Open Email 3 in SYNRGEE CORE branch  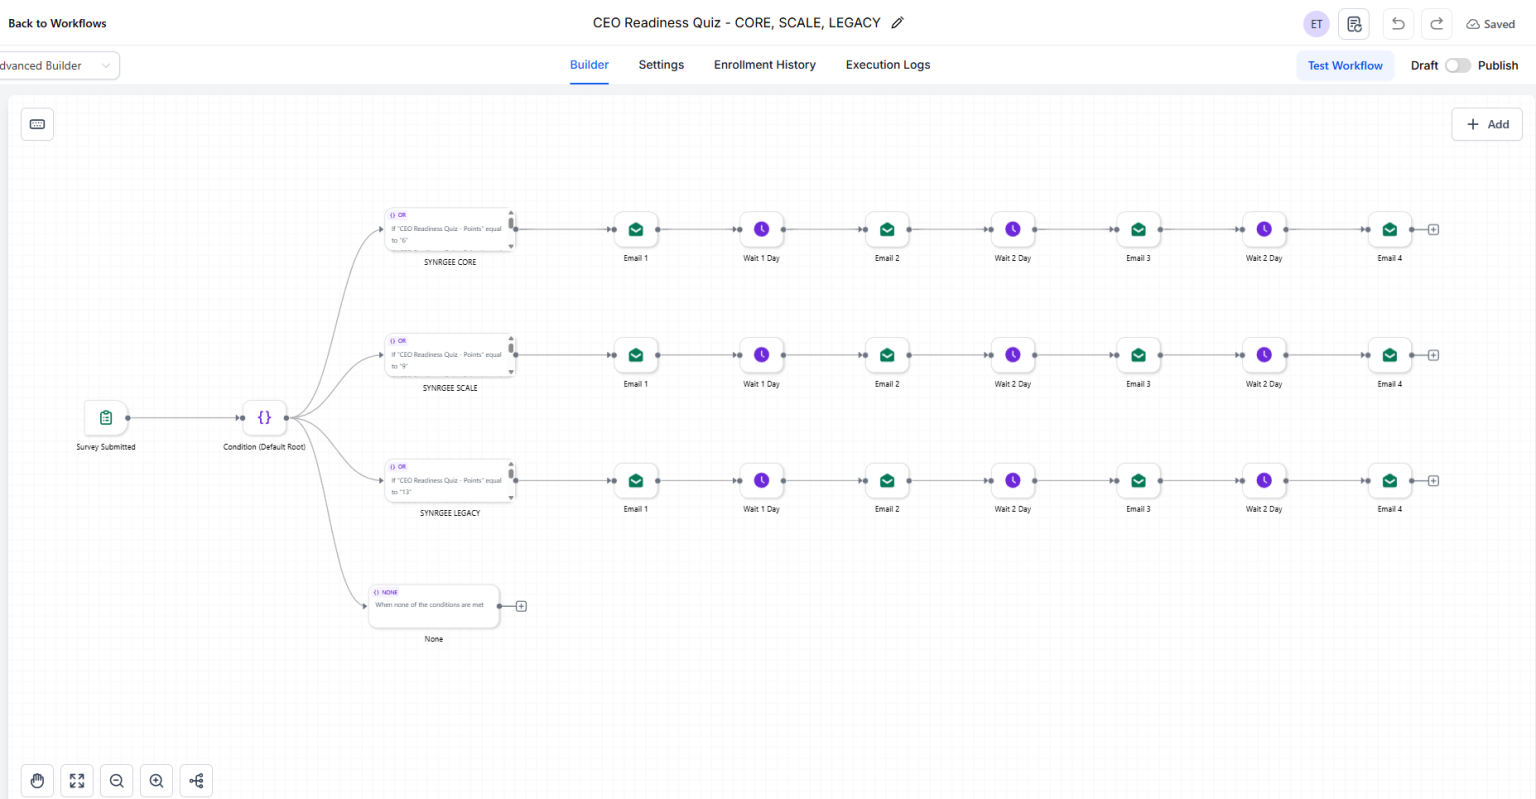[1138, 230]
